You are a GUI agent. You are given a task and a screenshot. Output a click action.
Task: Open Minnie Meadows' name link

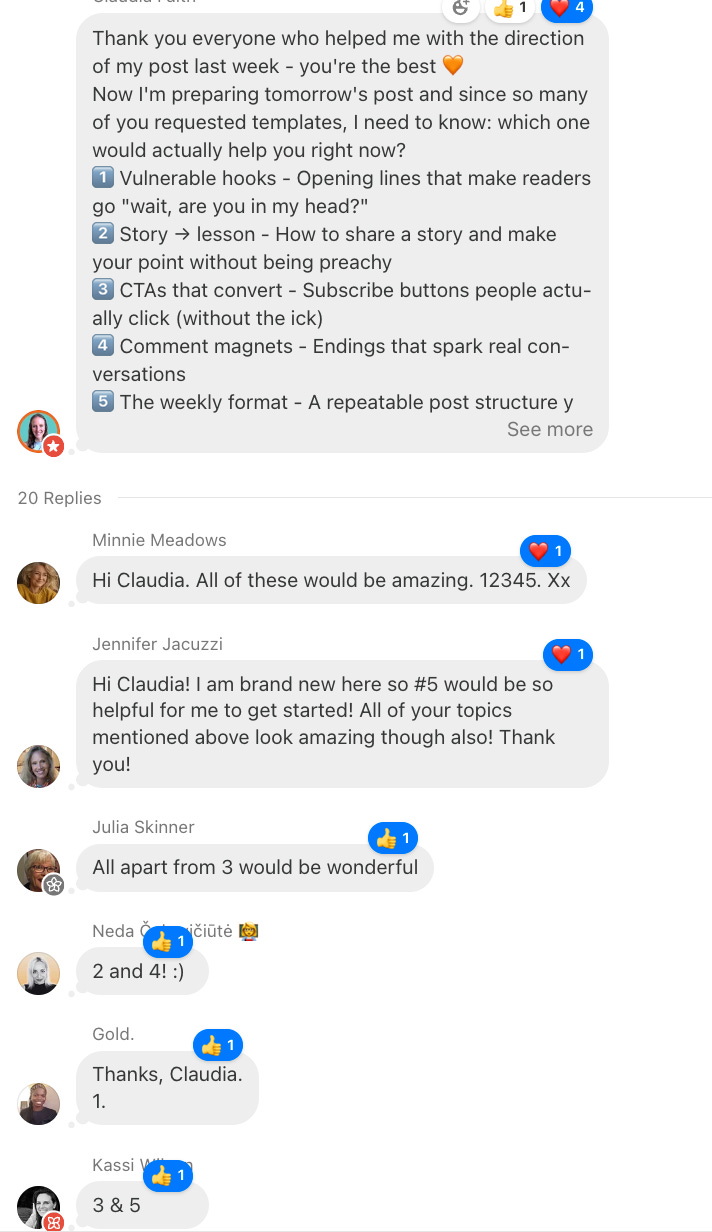point(159,540)
